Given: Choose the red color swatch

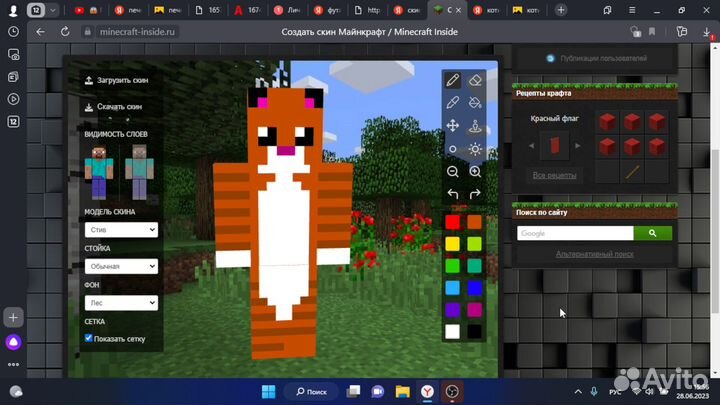Looking at the screenshot, I should pos(452,222).
